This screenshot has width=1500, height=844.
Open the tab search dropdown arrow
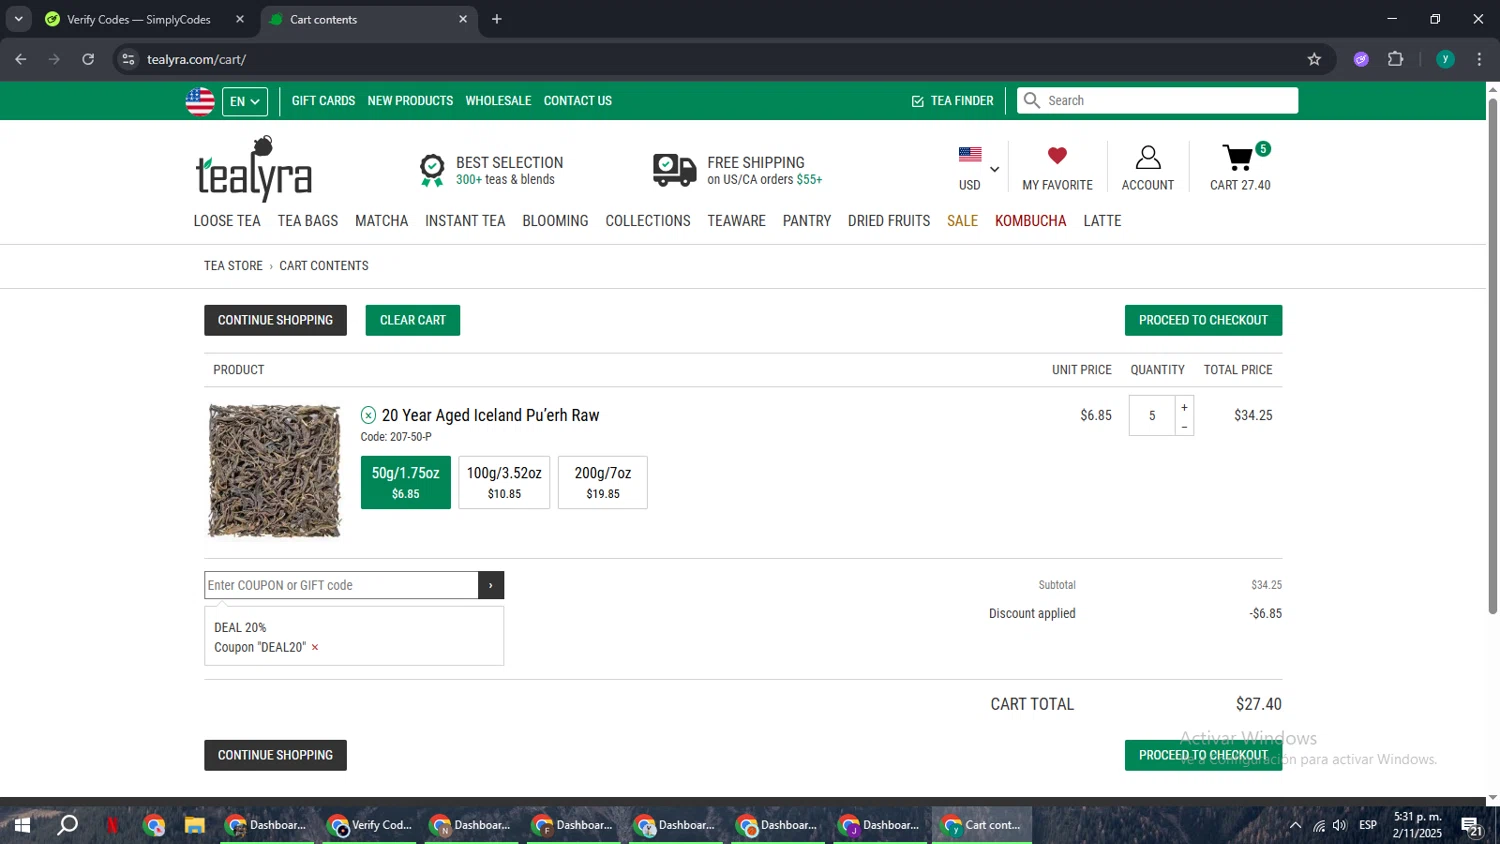coord(18,19)
